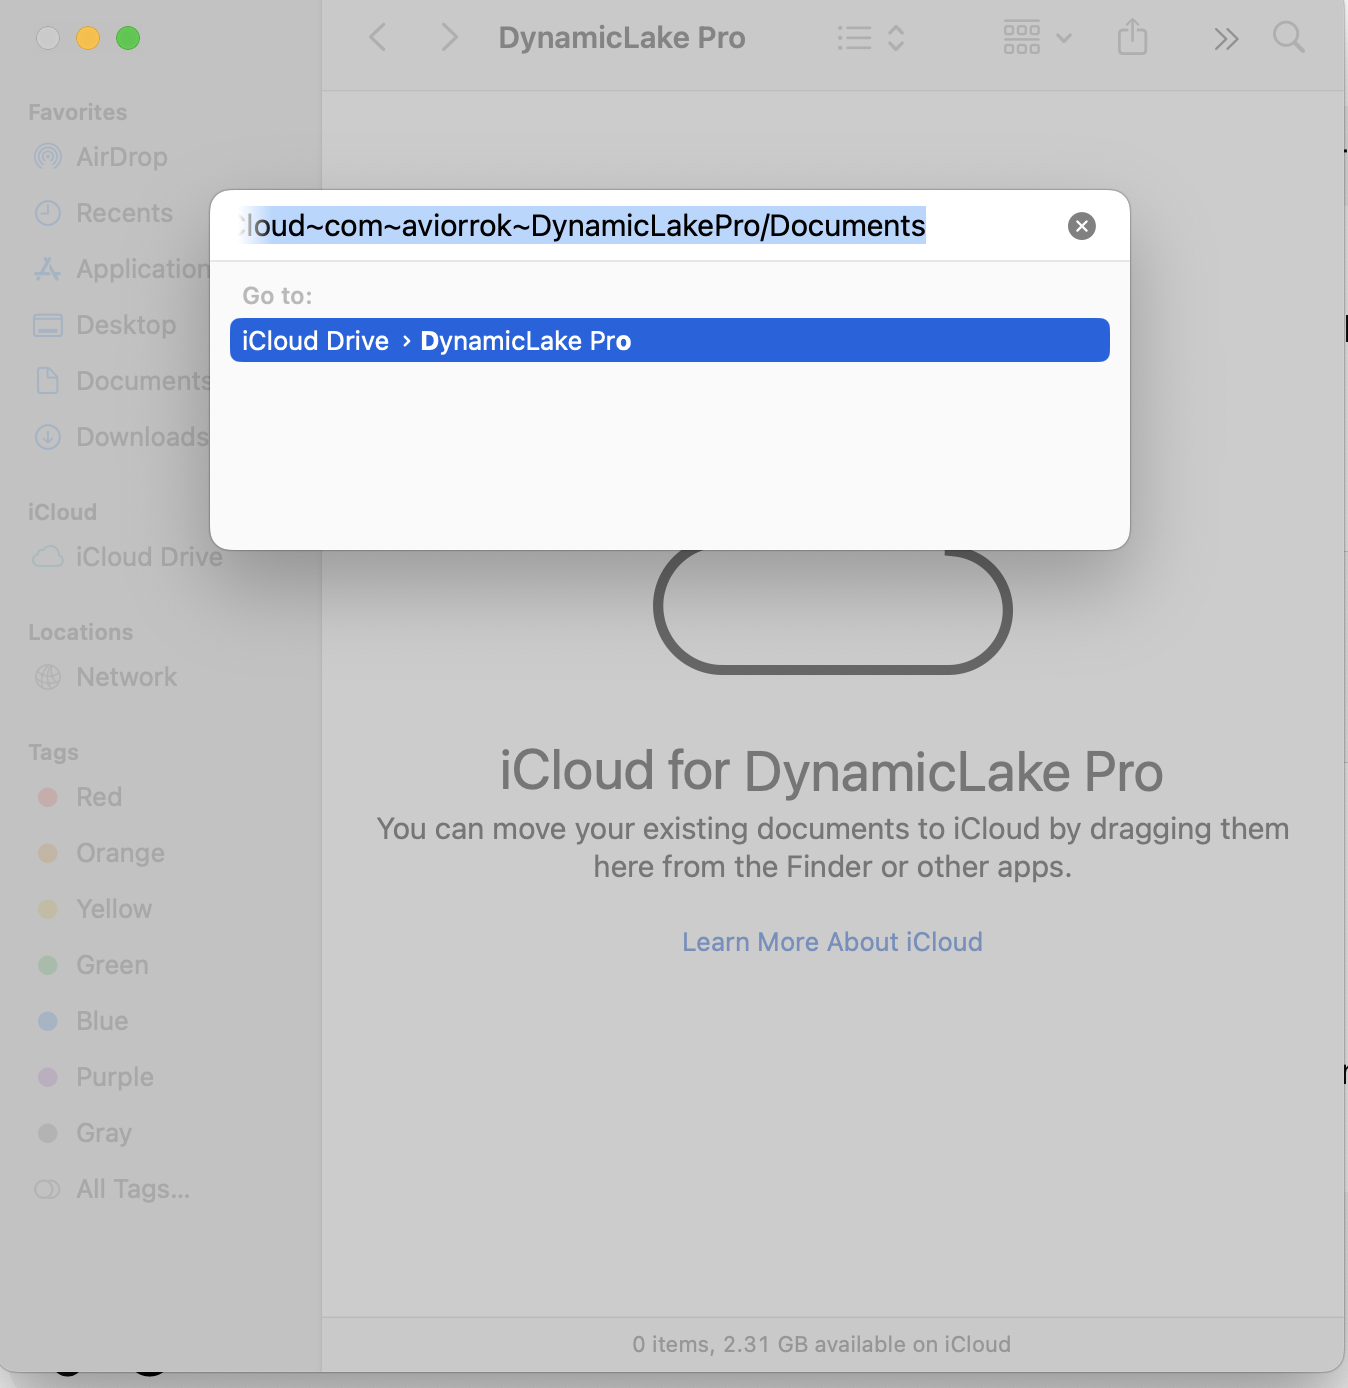Image resolution: width=1348 pixels, height=1388 pixels.
Task: Click the Favorites section header
Action: [x=77, y=112]
